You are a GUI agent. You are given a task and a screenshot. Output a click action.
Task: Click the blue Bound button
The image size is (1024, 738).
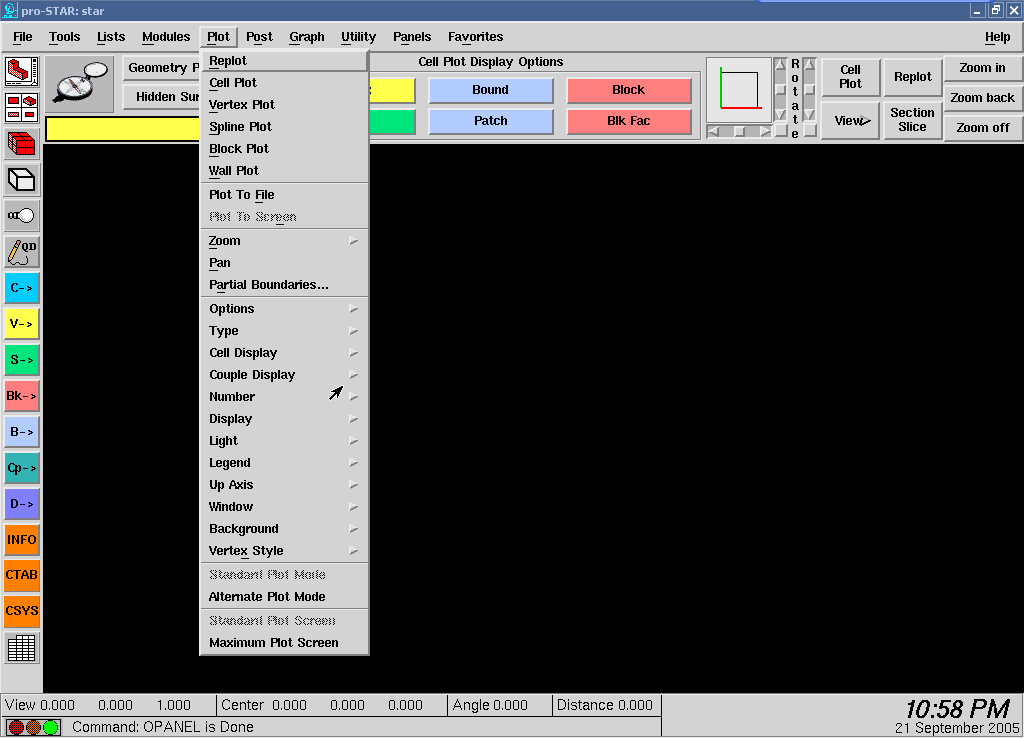[490, 90]
